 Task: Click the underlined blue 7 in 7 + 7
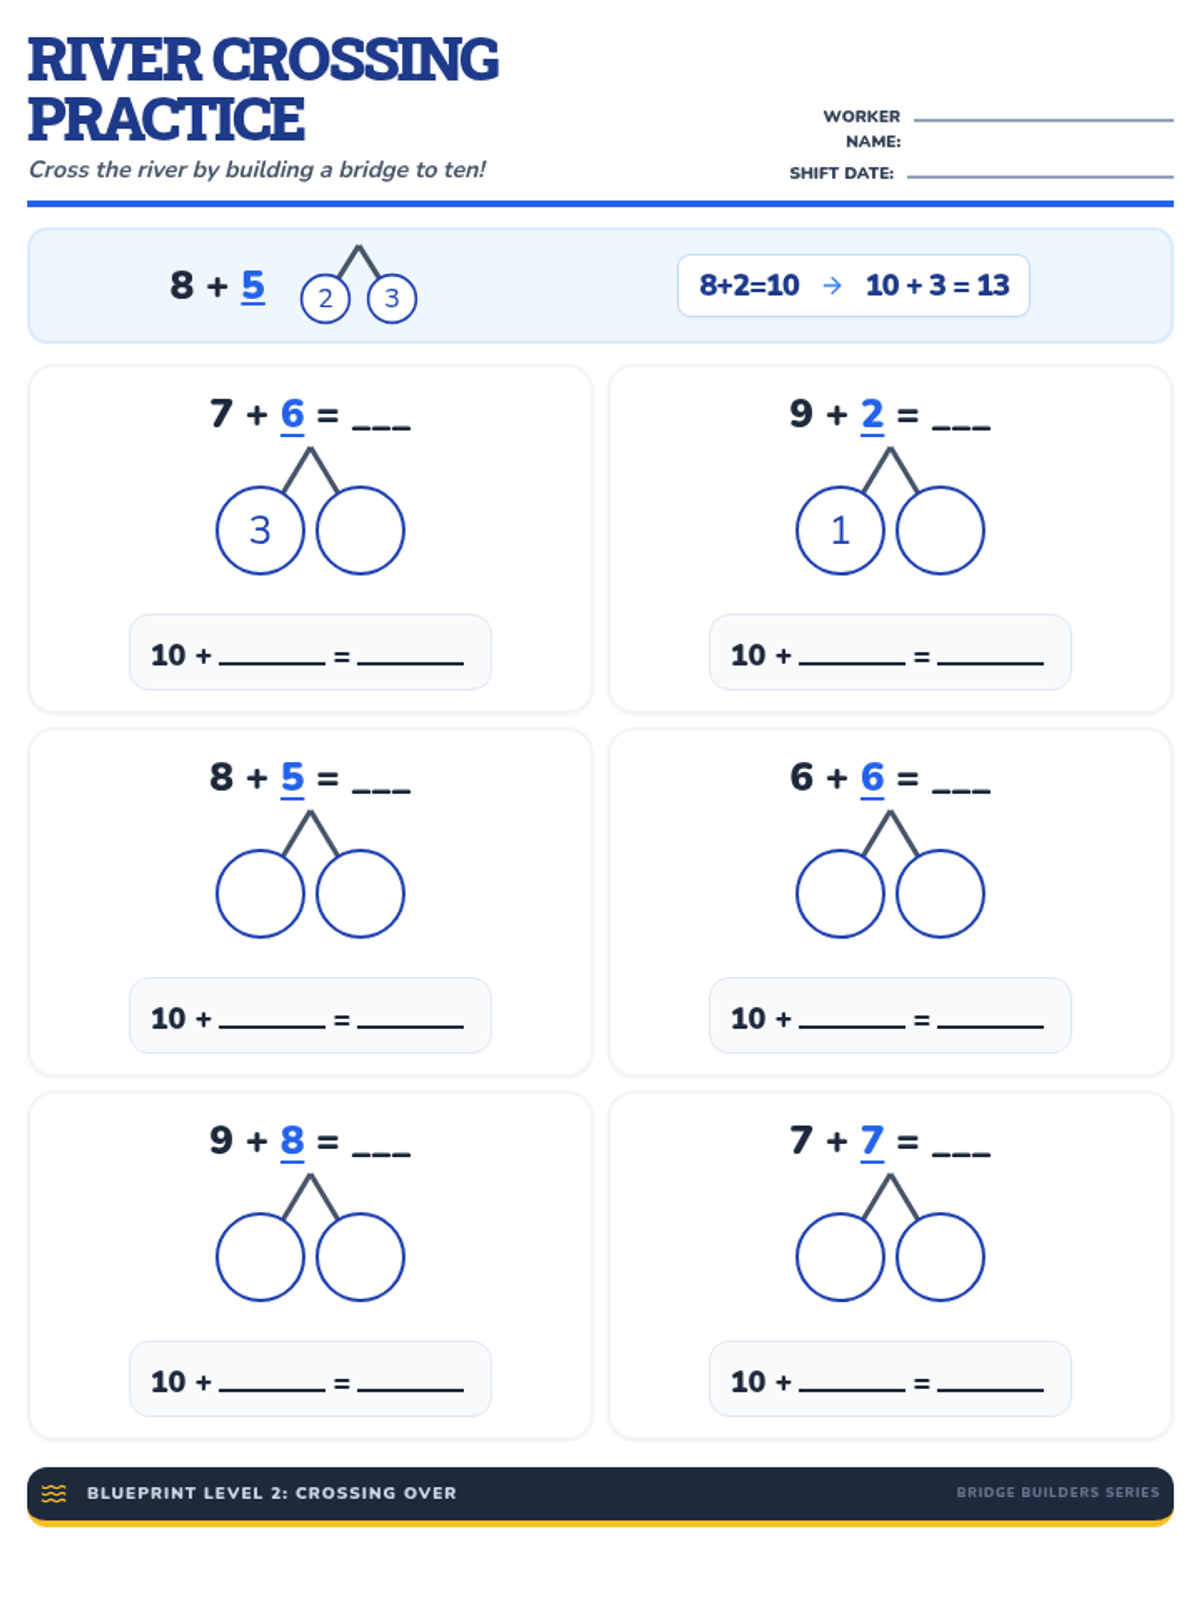872,1140
